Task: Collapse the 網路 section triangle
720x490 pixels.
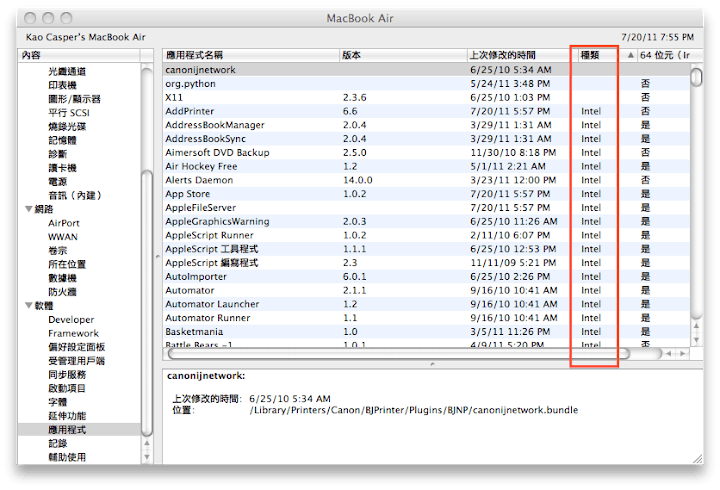Action: click(28, 209)
